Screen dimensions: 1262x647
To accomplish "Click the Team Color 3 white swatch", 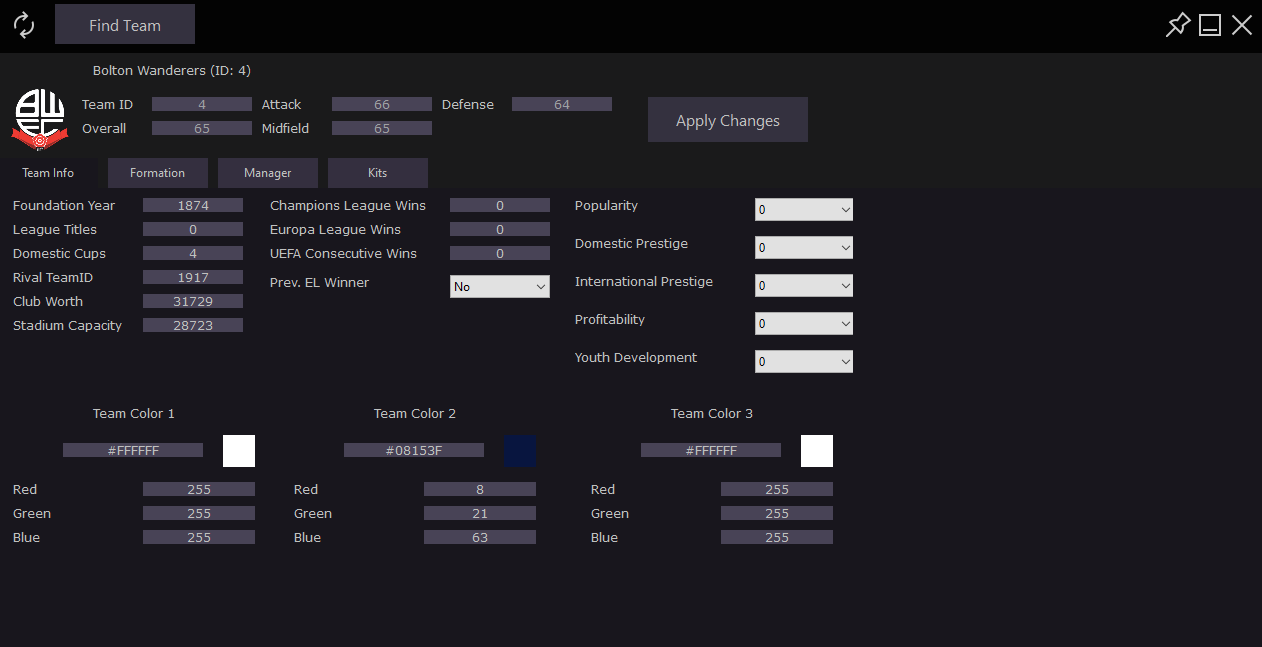I will [817, 451].
